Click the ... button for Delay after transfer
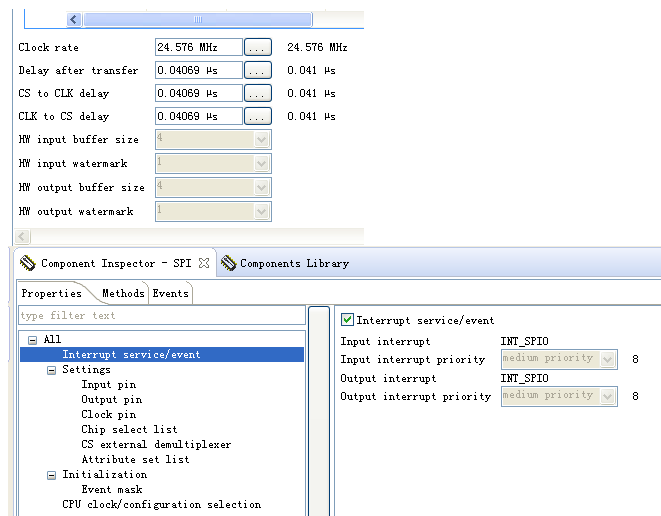Screen dimensions: 661x516 point(258,70)
